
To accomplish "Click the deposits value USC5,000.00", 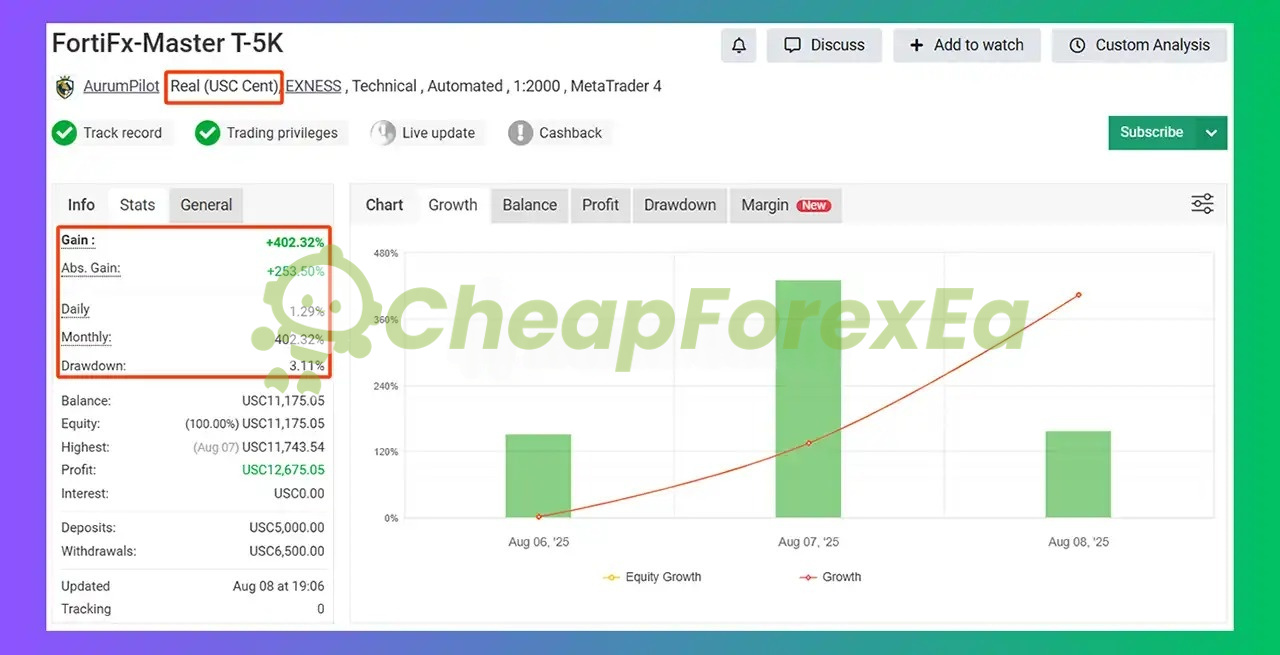I will click(x=286, y=528).
